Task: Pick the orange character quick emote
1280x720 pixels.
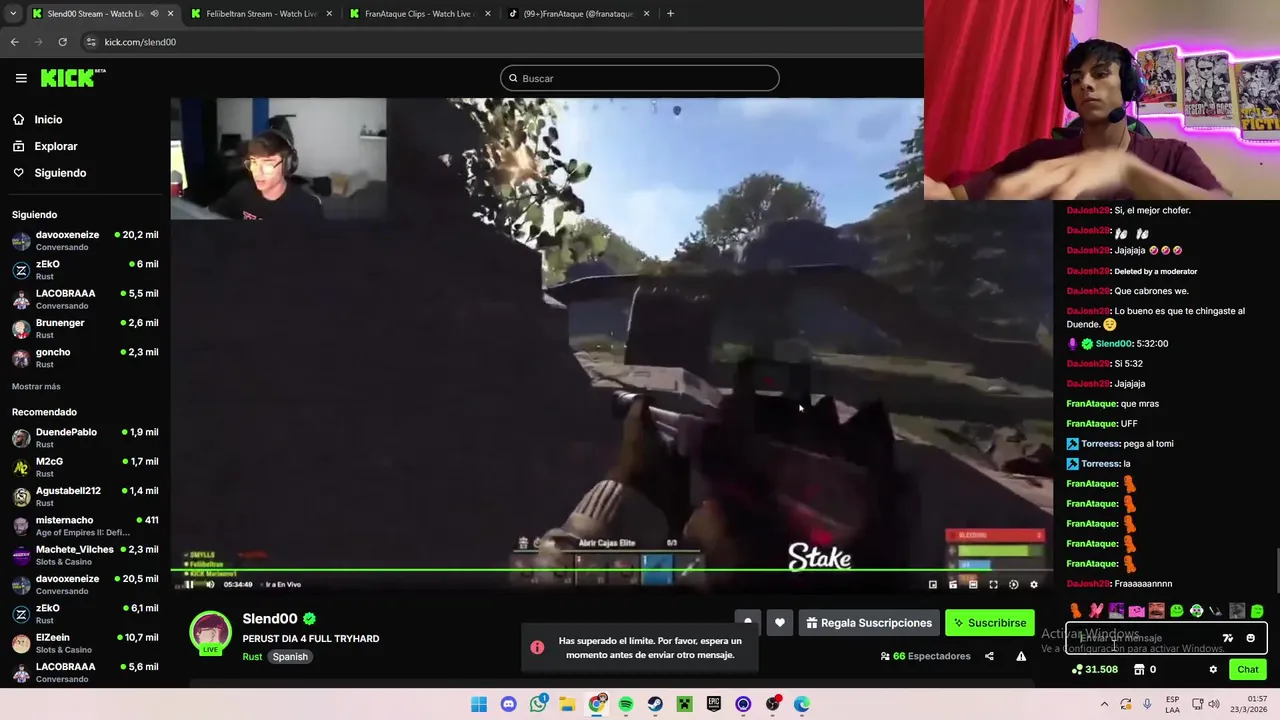Action: click(x=1076, y=611)
